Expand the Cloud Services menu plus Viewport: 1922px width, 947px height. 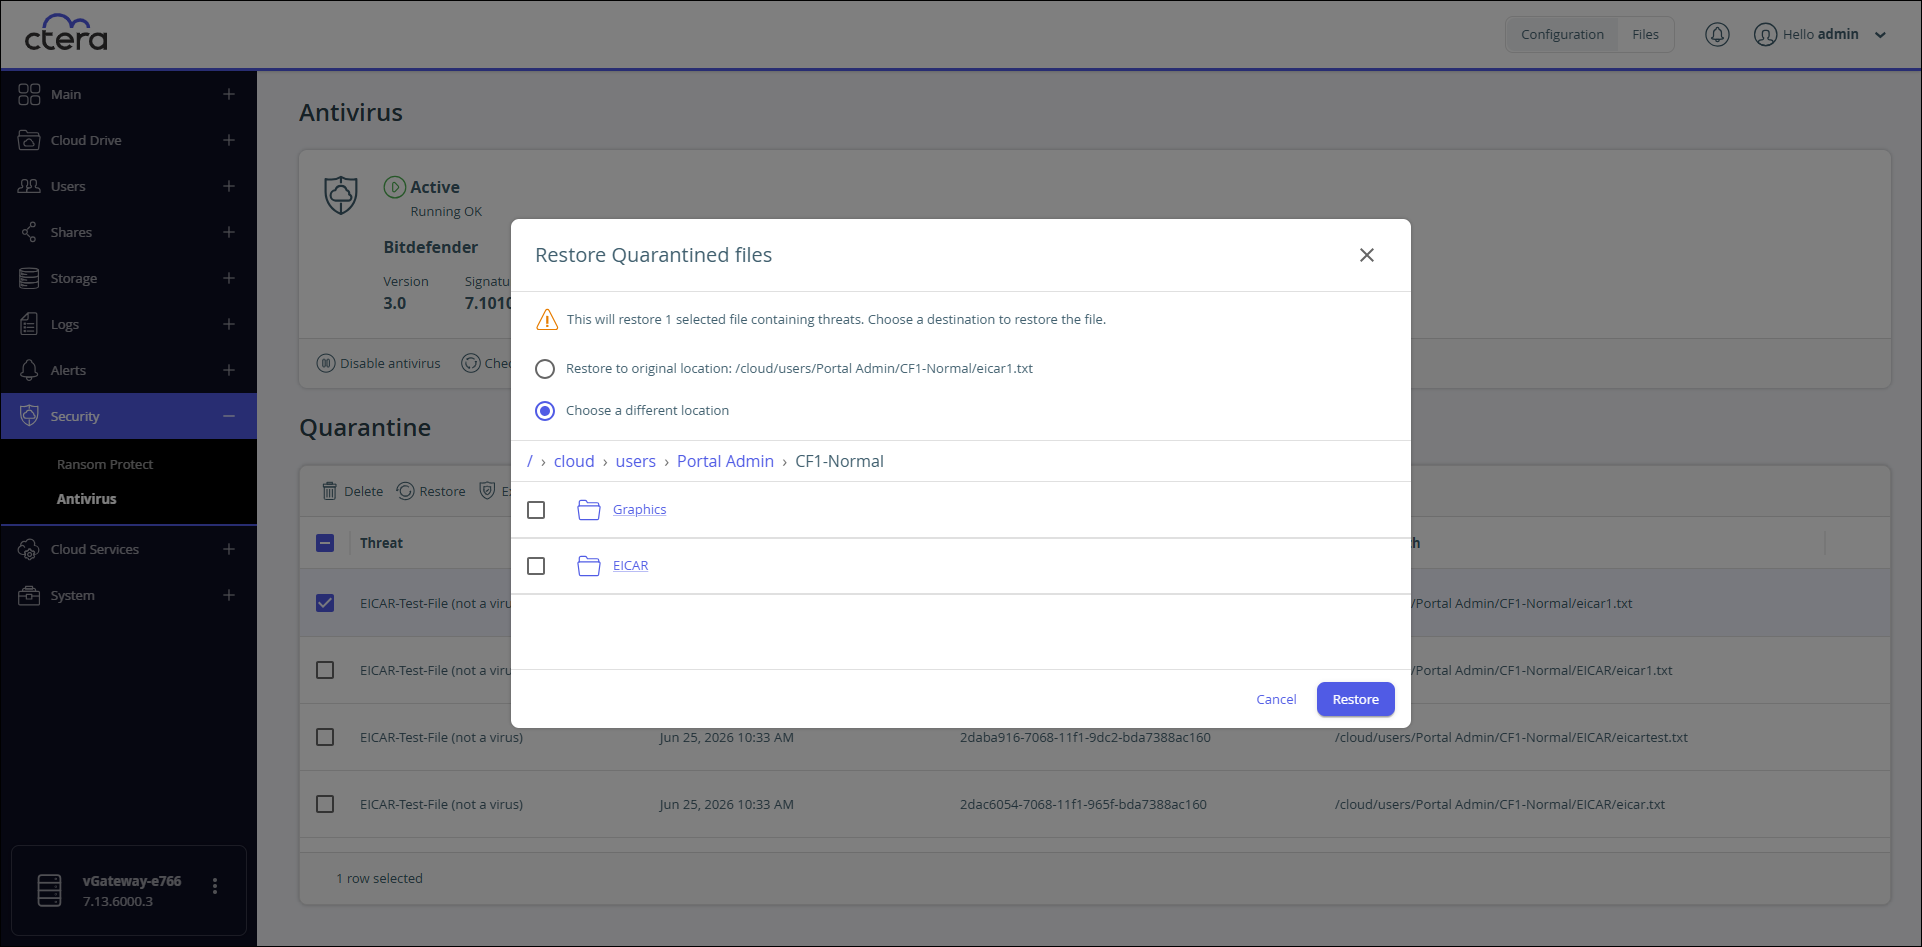tap(229, 549)
